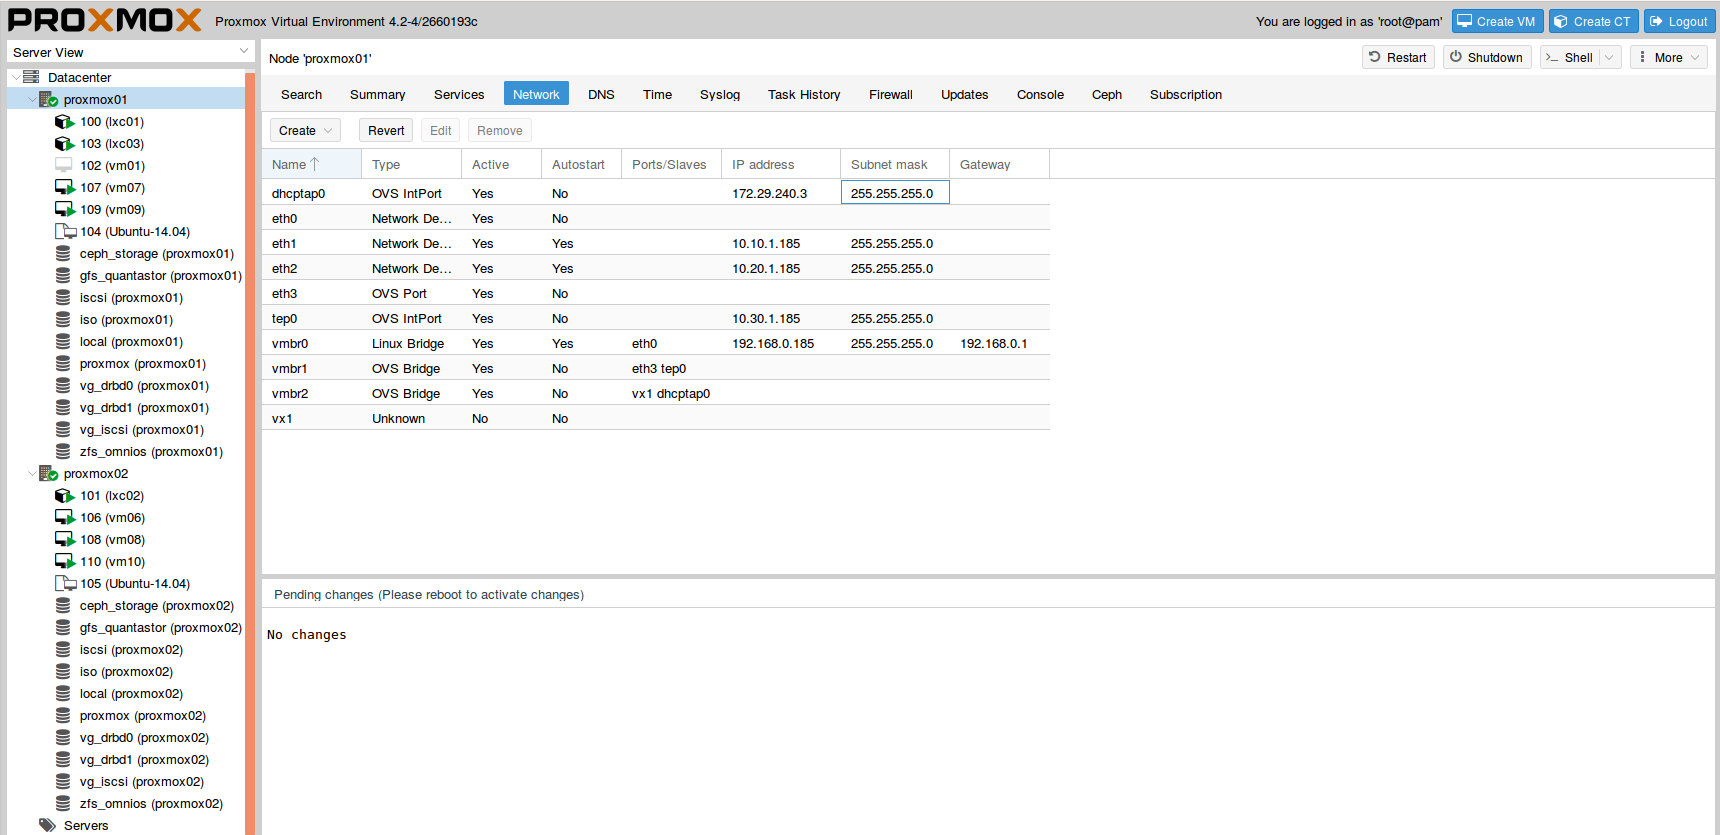Sort by the Name column header
1720x835 pixels.
click(295, 165)
